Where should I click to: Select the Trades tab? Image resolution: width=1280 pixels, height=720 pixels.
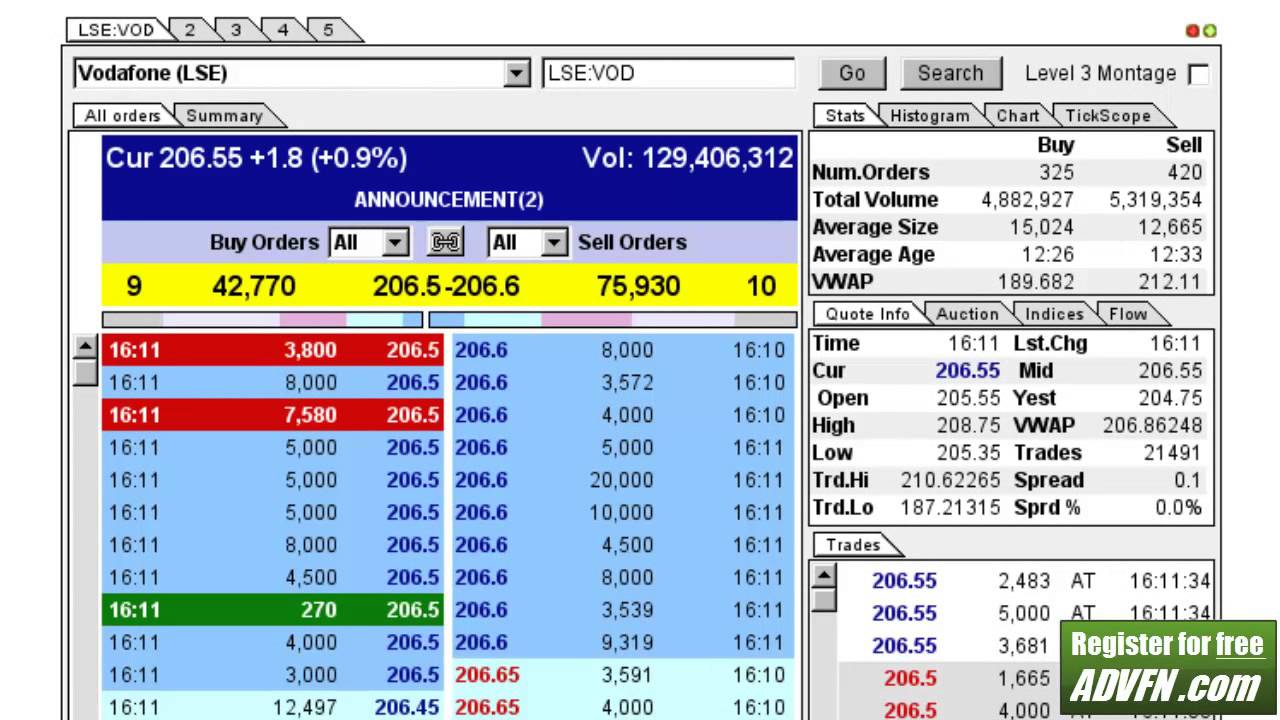(853, 545)
